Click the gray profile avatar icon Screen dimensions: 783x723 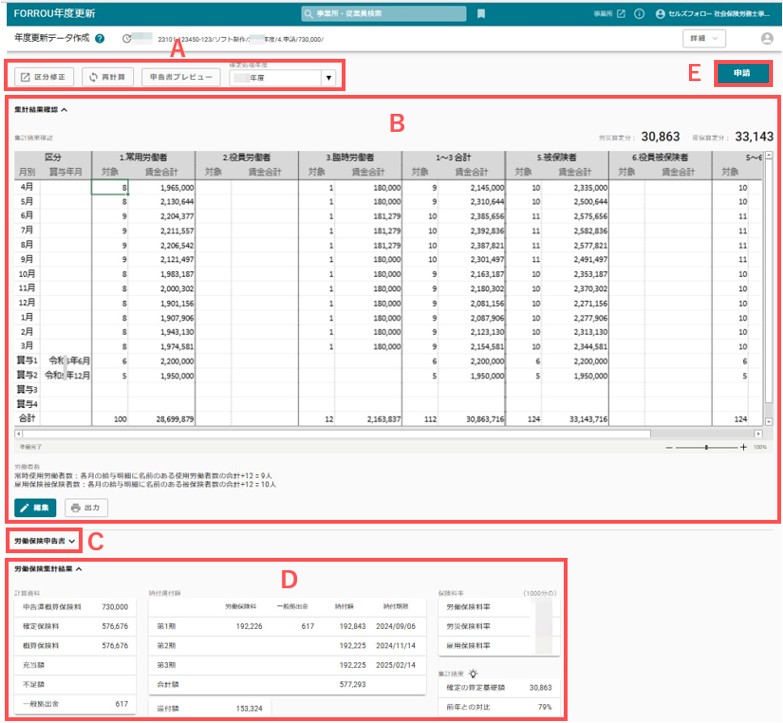pos(767,38)
